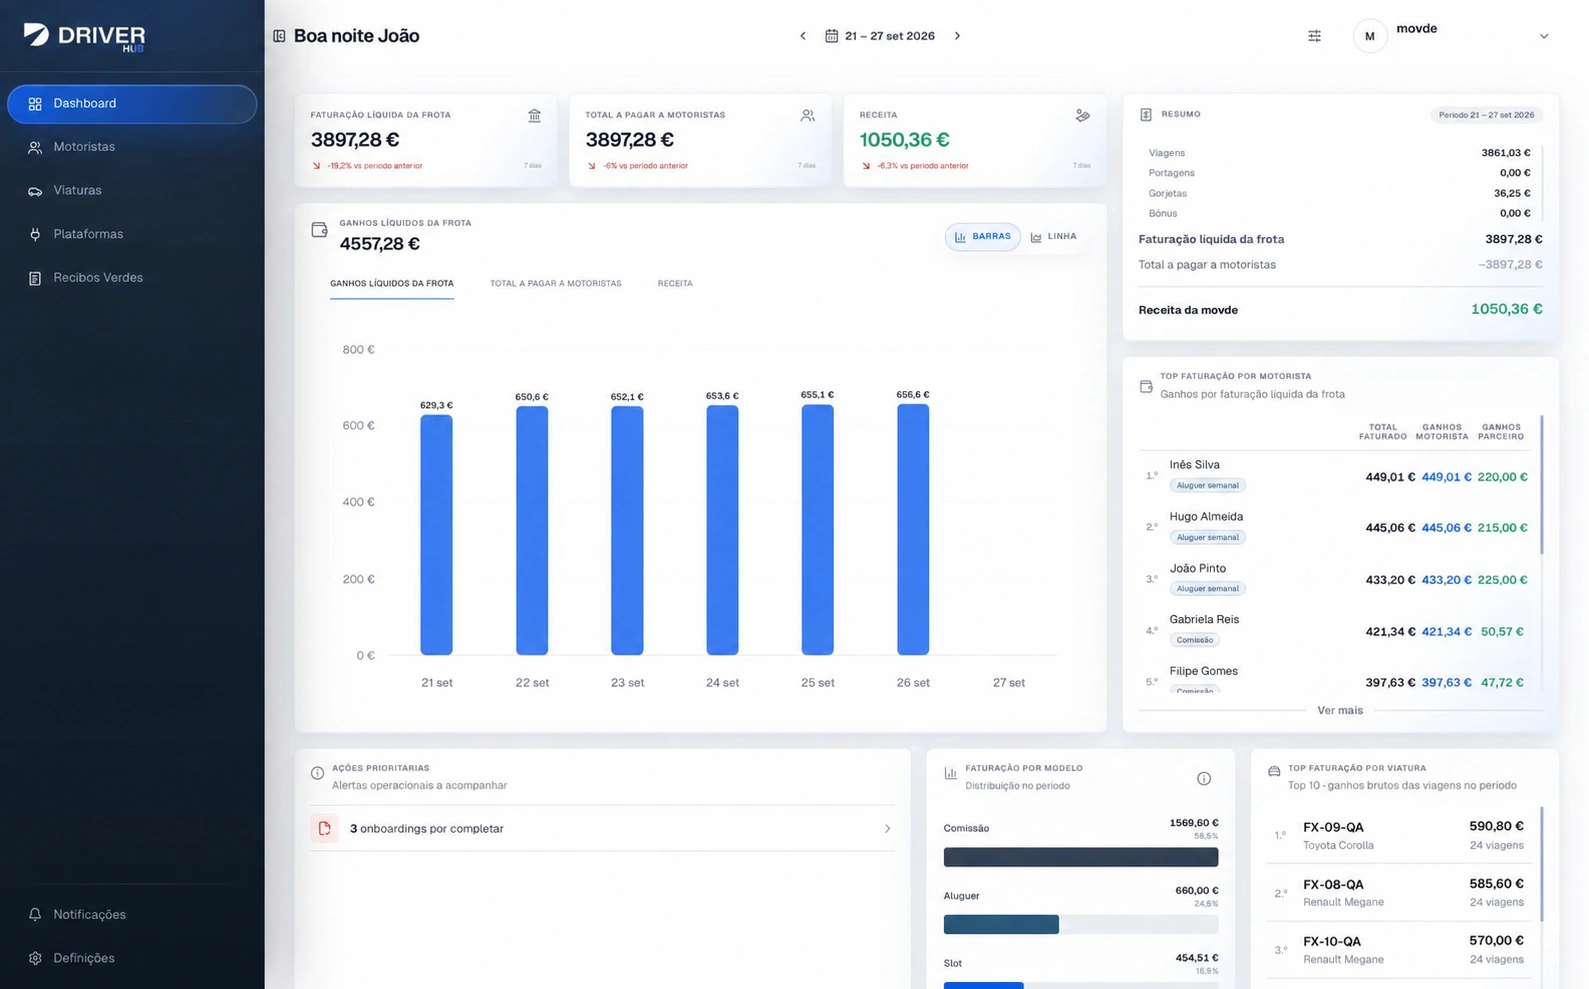Image resolution: width=1589 pixels, height=989 pixels.
Task: Click bank icon on Faturação Líquida card
Action: 534,116
